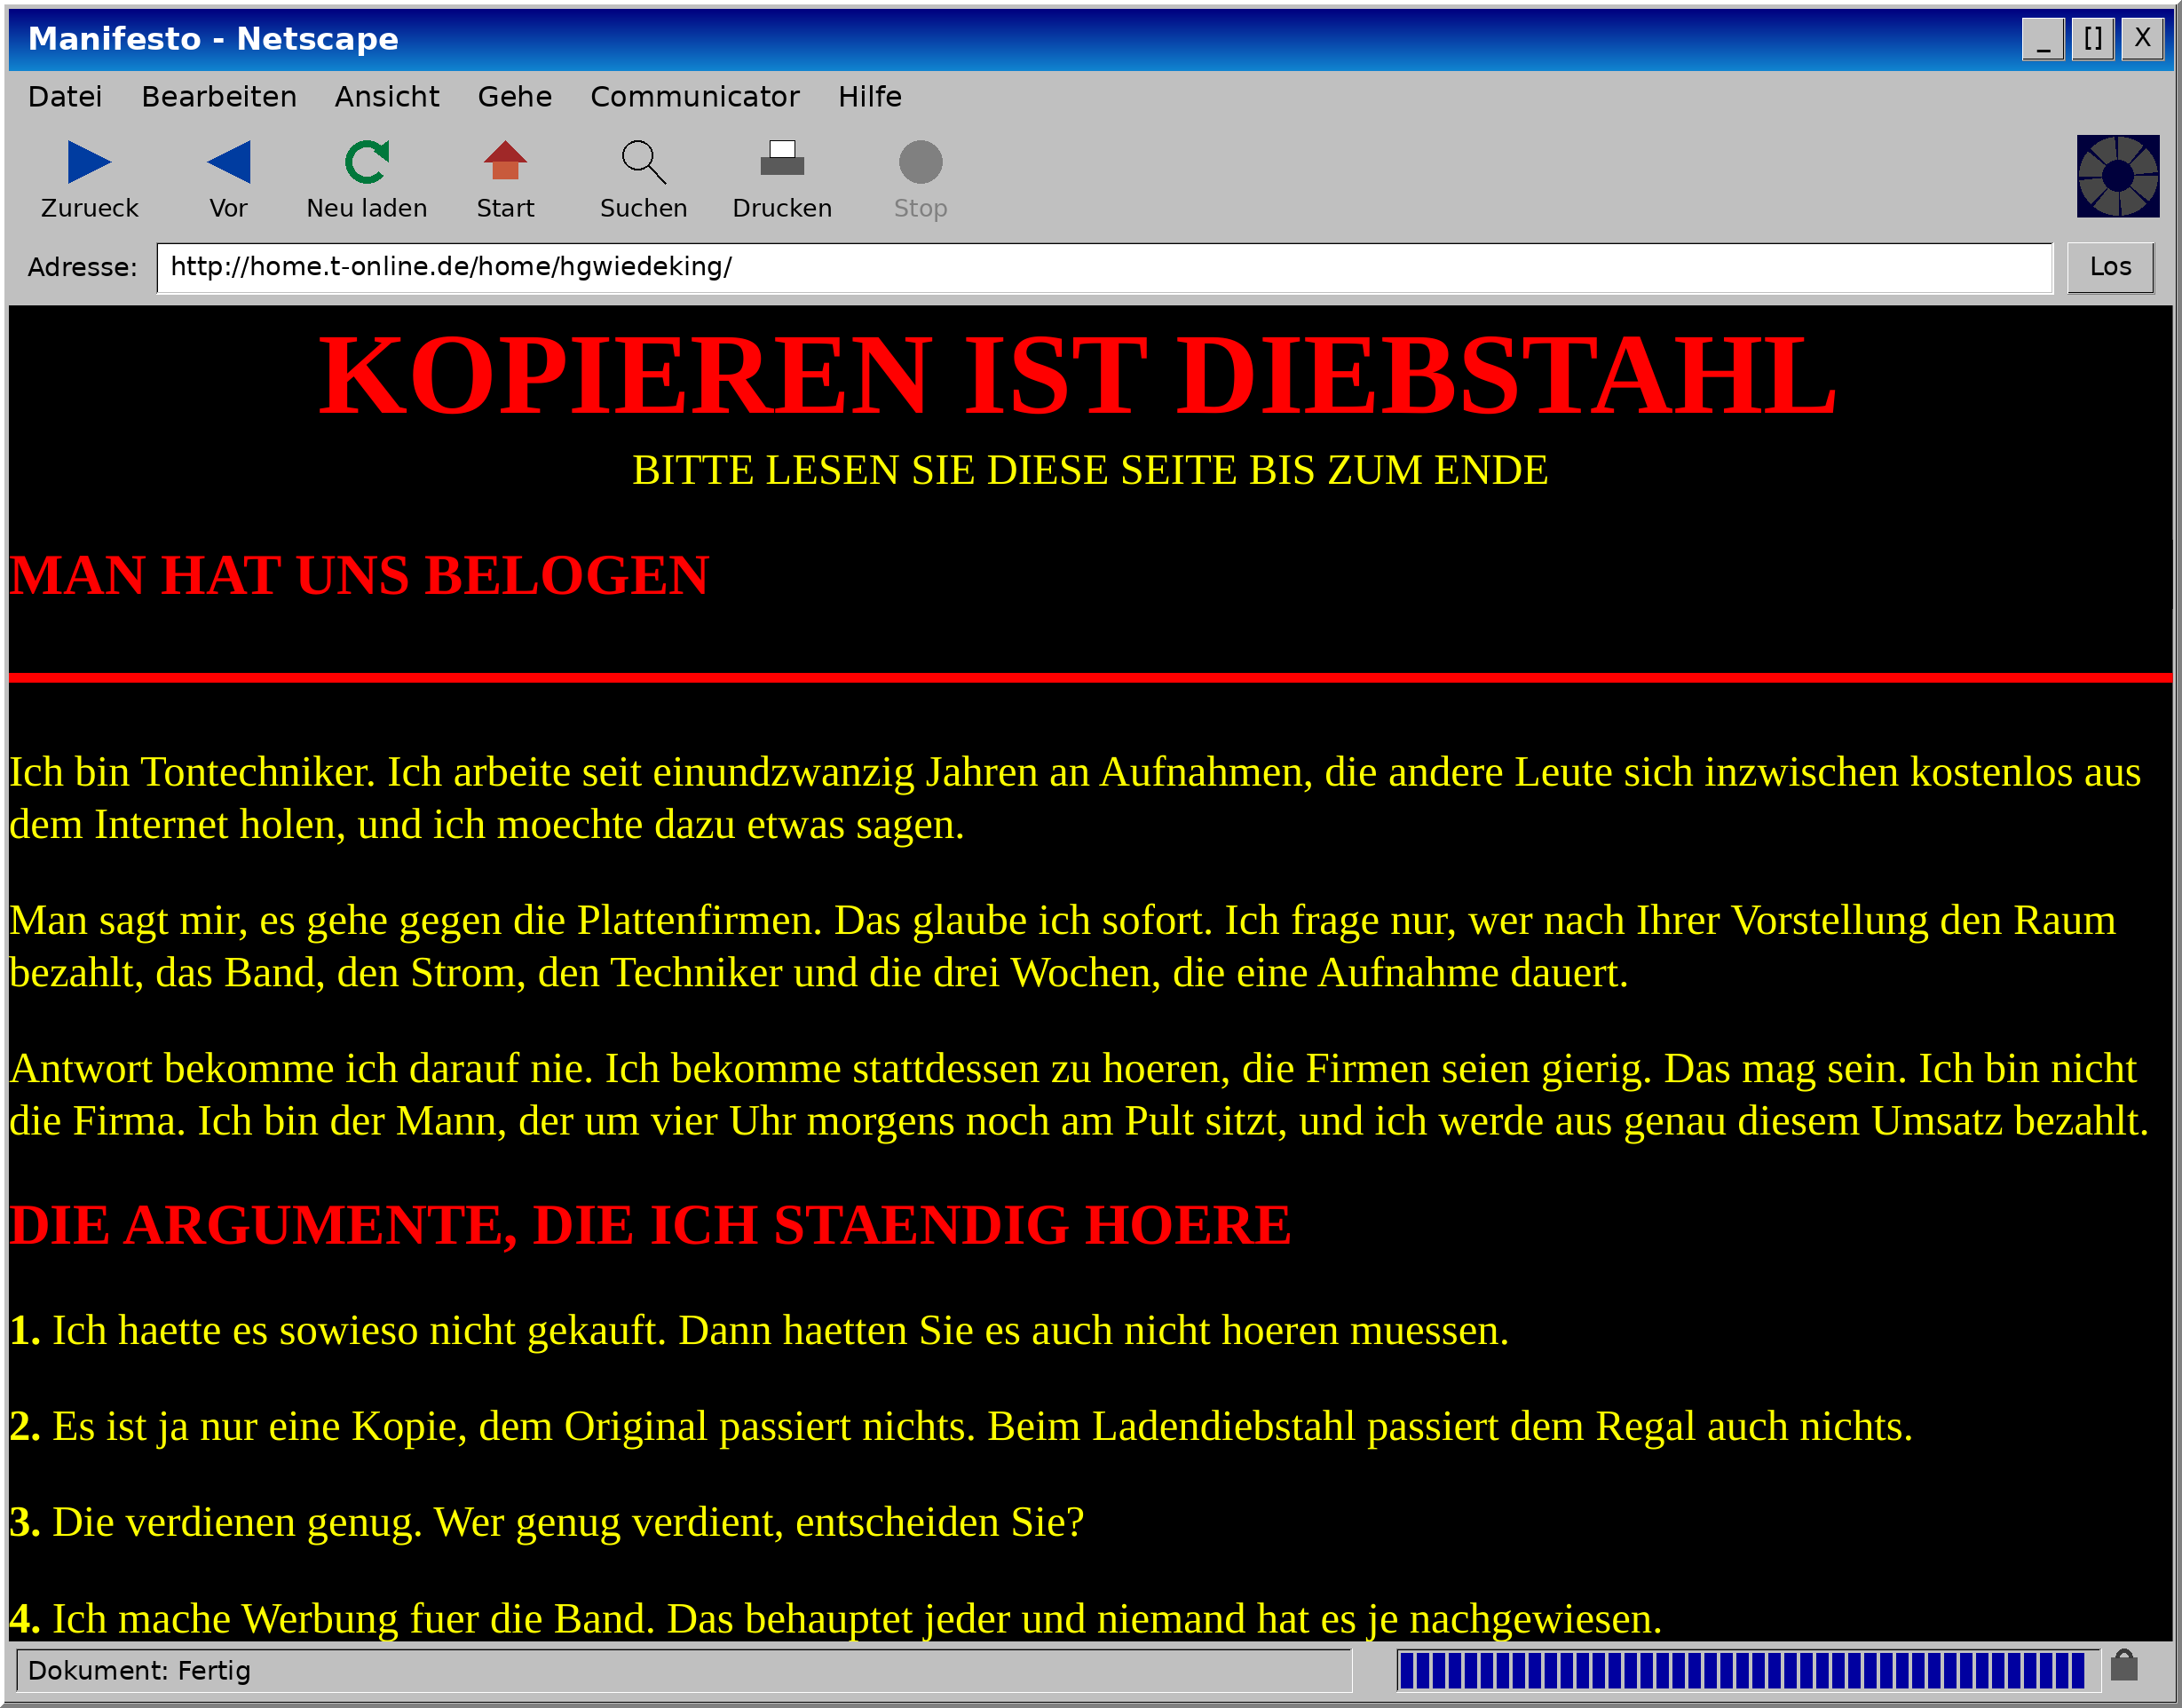
Task: Reload page via Neu laden icon
Action: 367,162
